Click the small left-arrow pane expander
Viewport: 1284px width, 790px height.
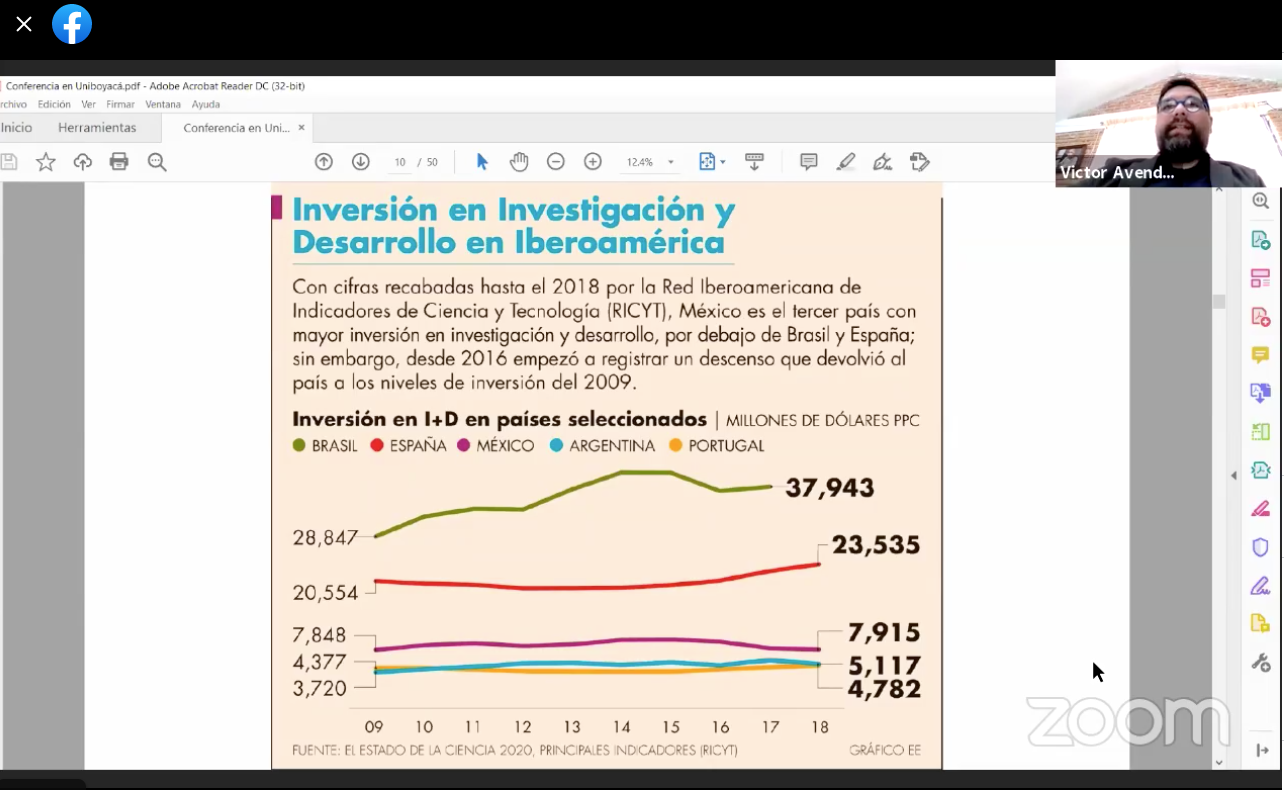pyautogui.click(x=1234, y=476)
